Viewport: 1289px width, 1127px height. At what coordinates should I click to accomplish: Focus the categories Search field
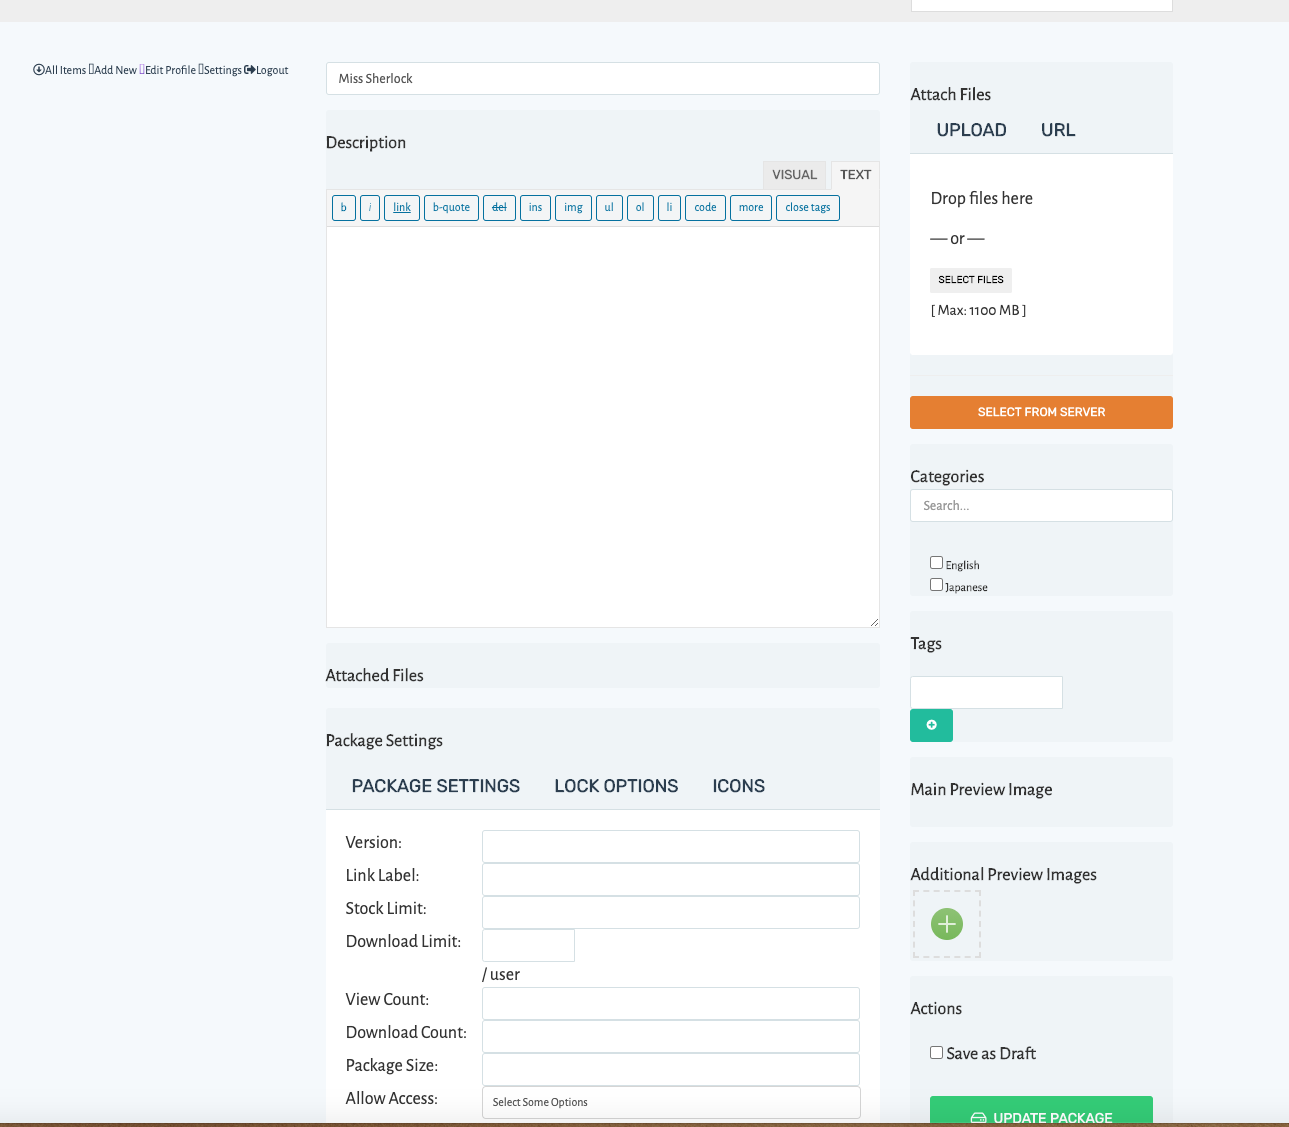(x=1041, y=506)
